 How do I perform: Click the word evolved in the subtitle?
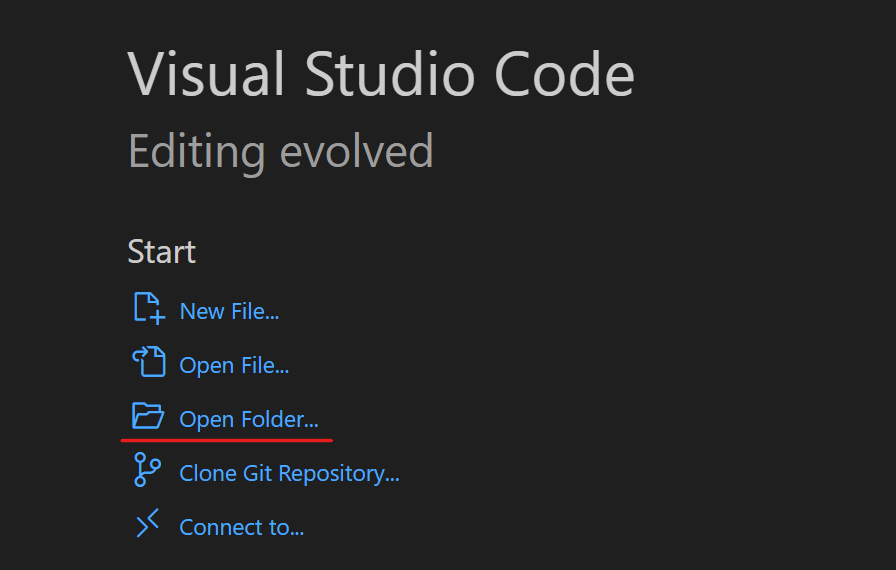tap(357, 151)
